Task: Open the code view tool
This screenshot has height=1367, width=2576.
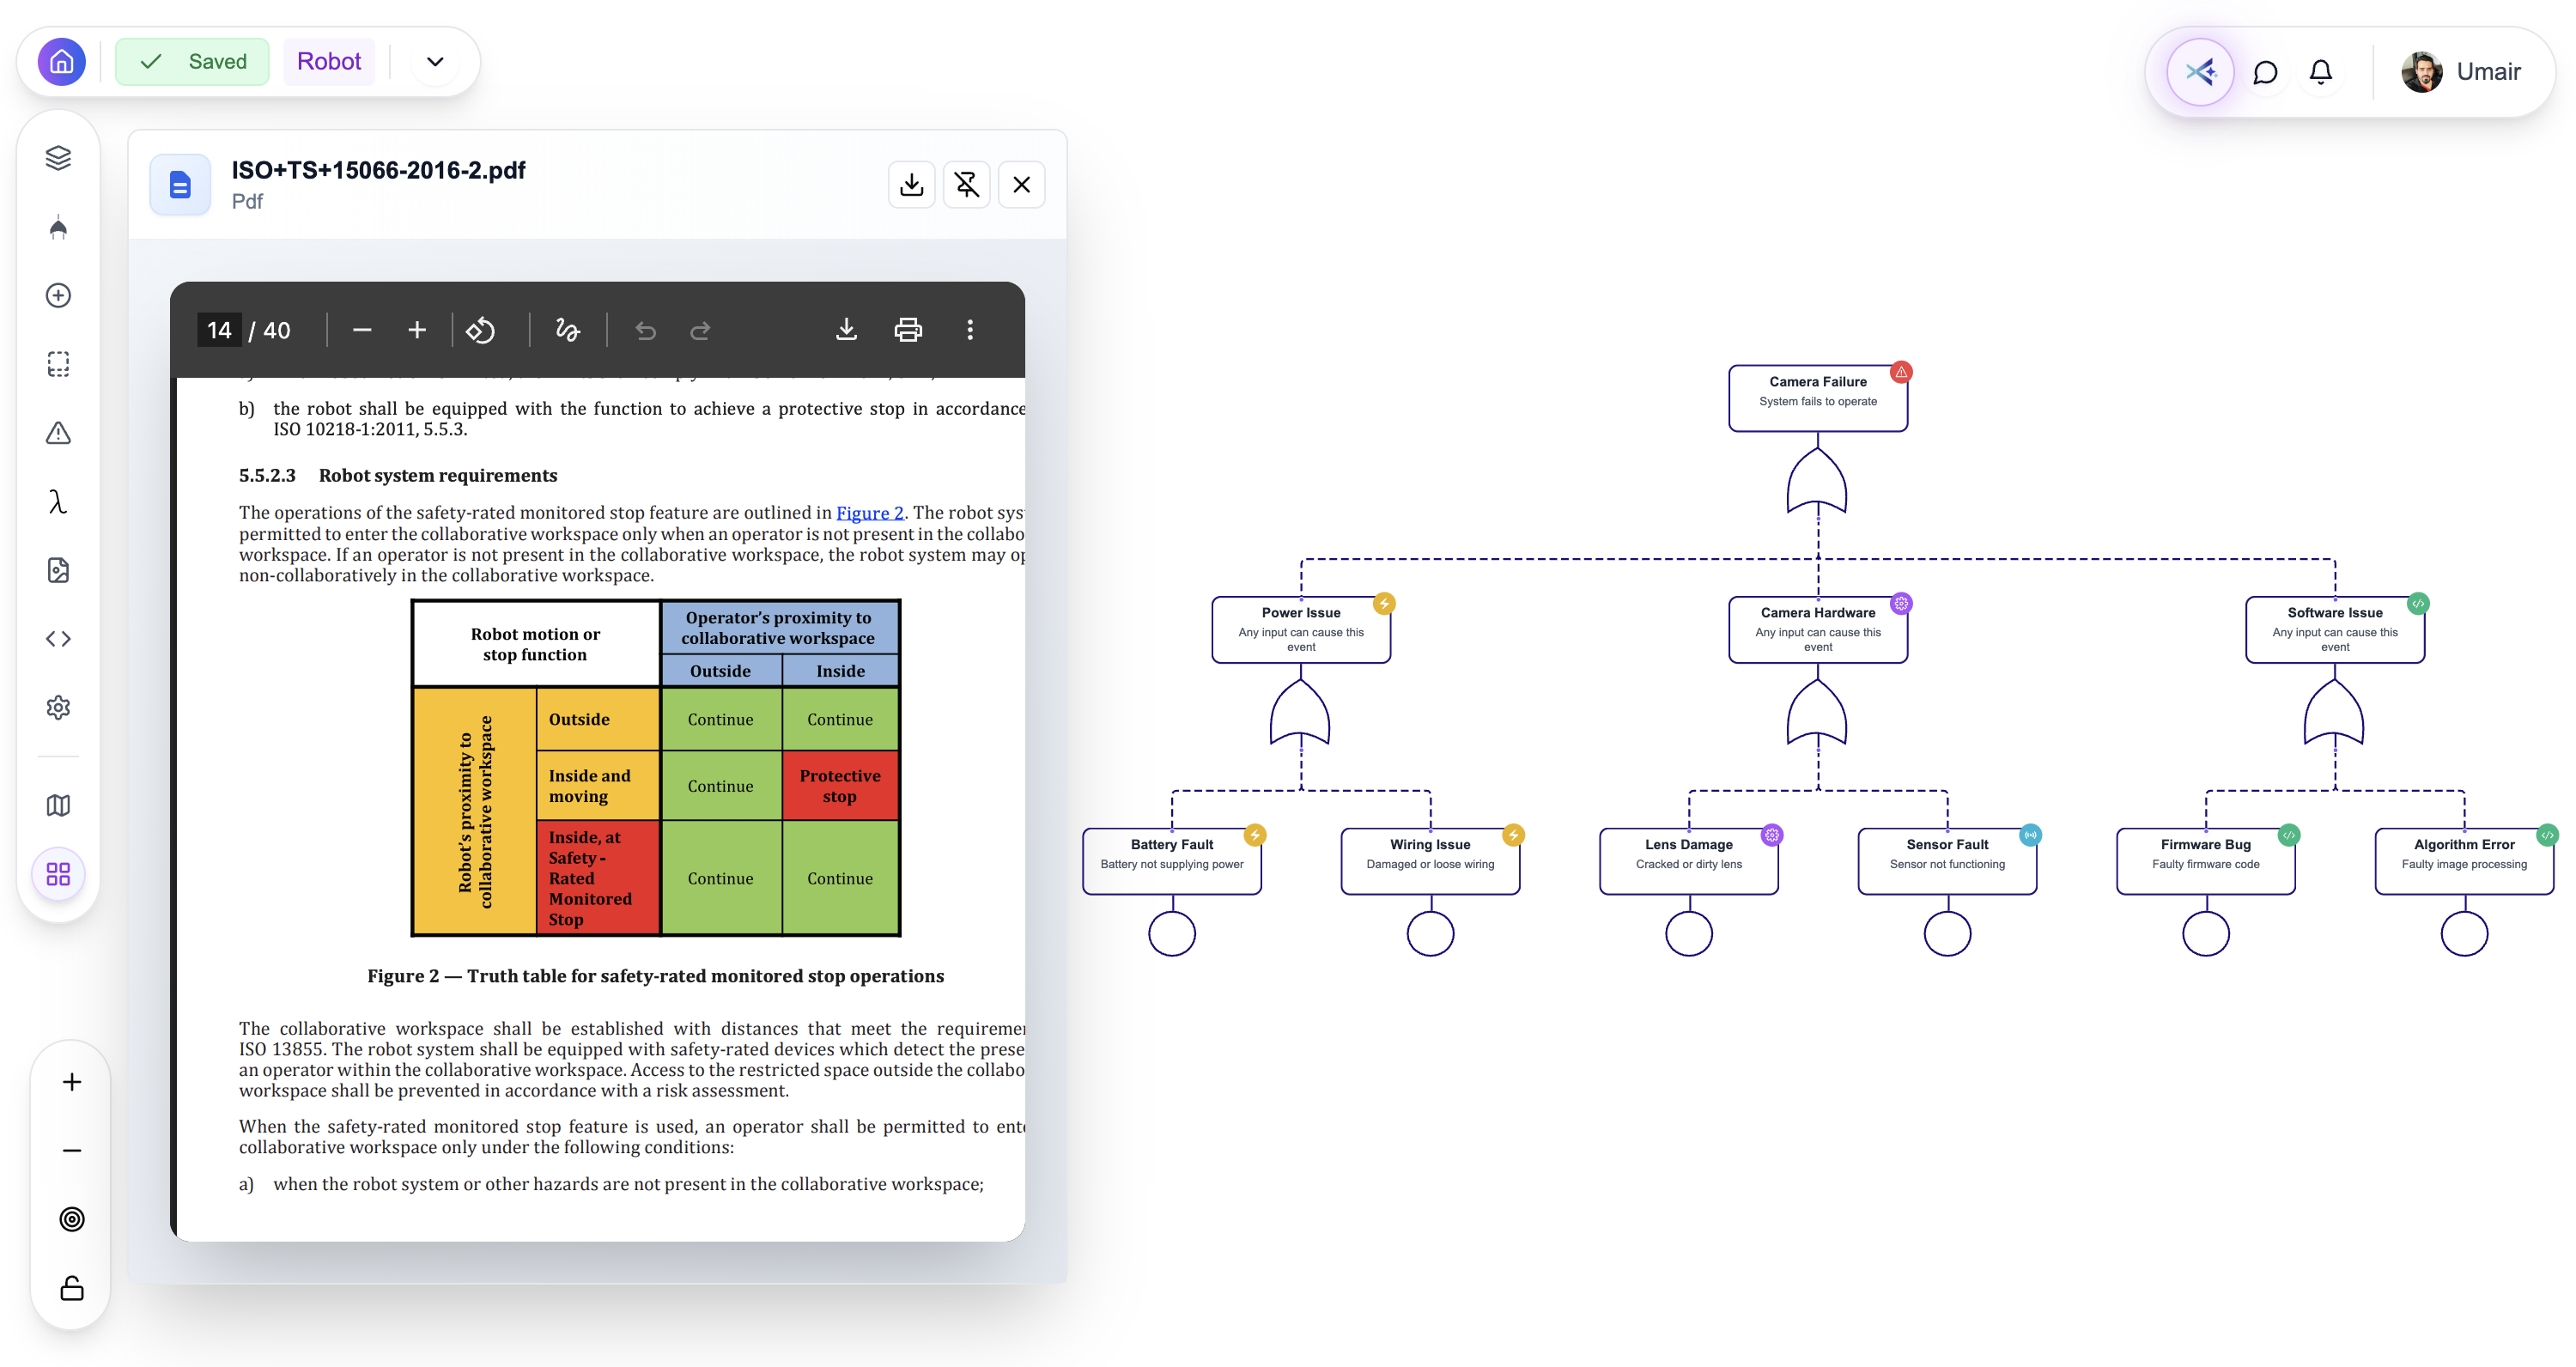Action: point(58,638)
